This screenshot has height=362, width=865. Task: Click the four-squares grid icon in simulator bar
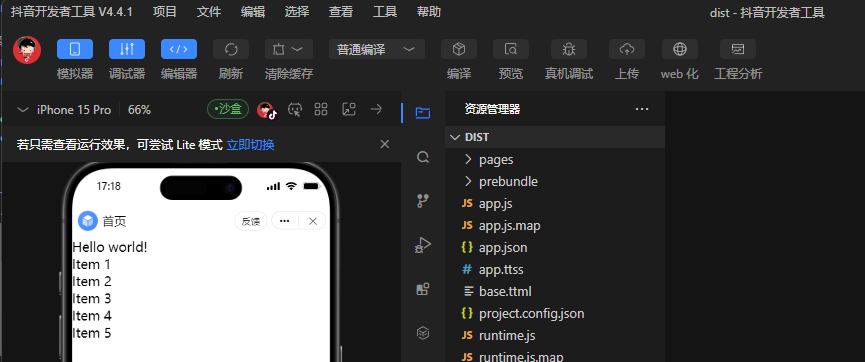point(321,109)
